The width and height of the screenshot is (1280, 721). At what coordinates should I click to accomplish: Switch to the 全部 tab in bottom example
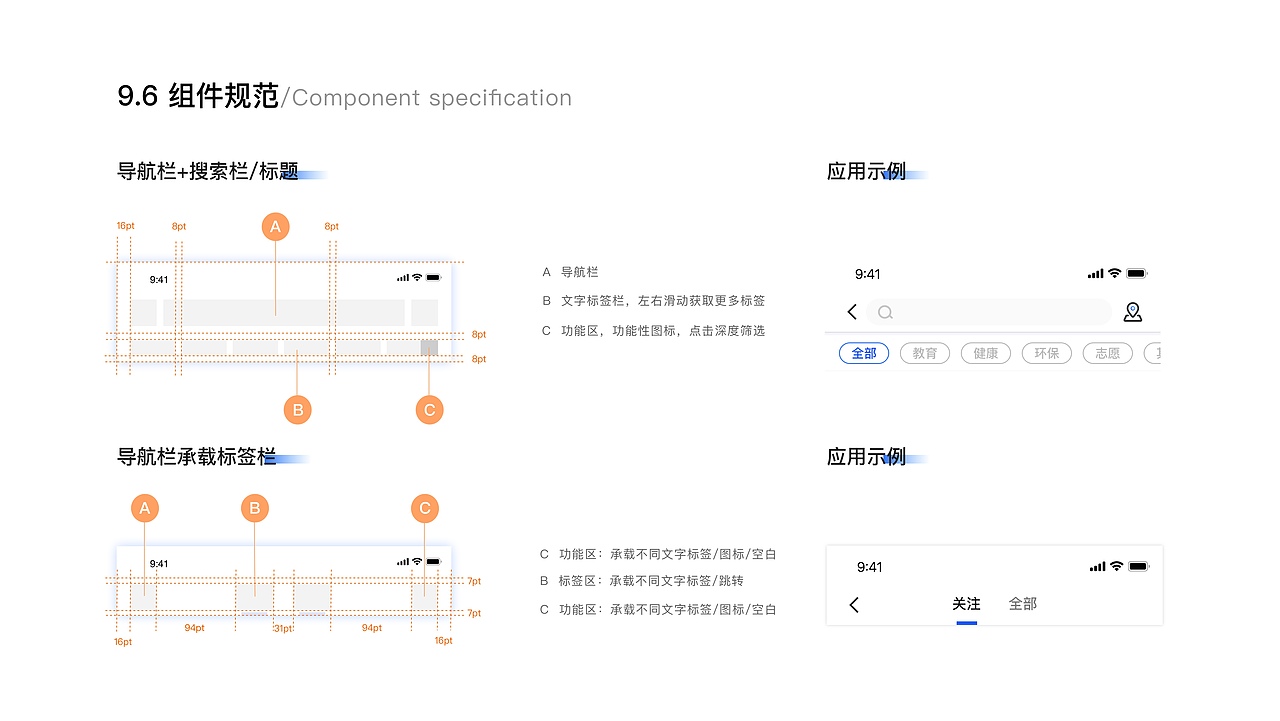1023,604
